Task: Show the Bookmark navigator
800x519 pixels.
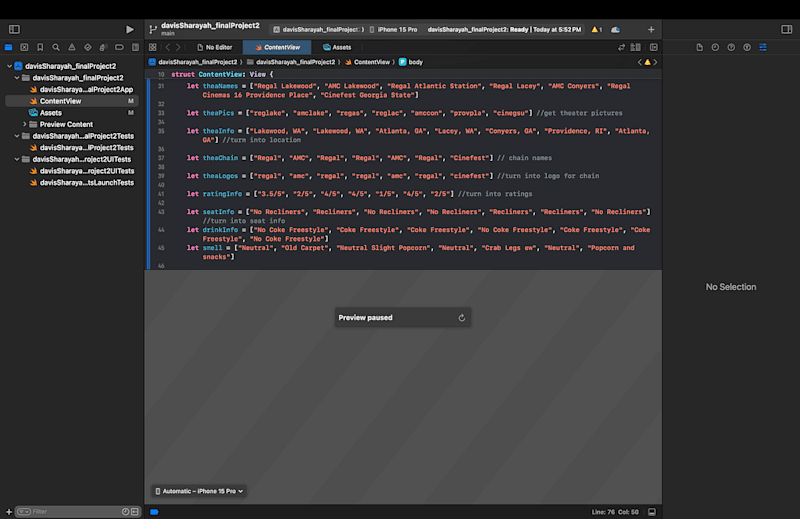Action: tap(40, 47)
